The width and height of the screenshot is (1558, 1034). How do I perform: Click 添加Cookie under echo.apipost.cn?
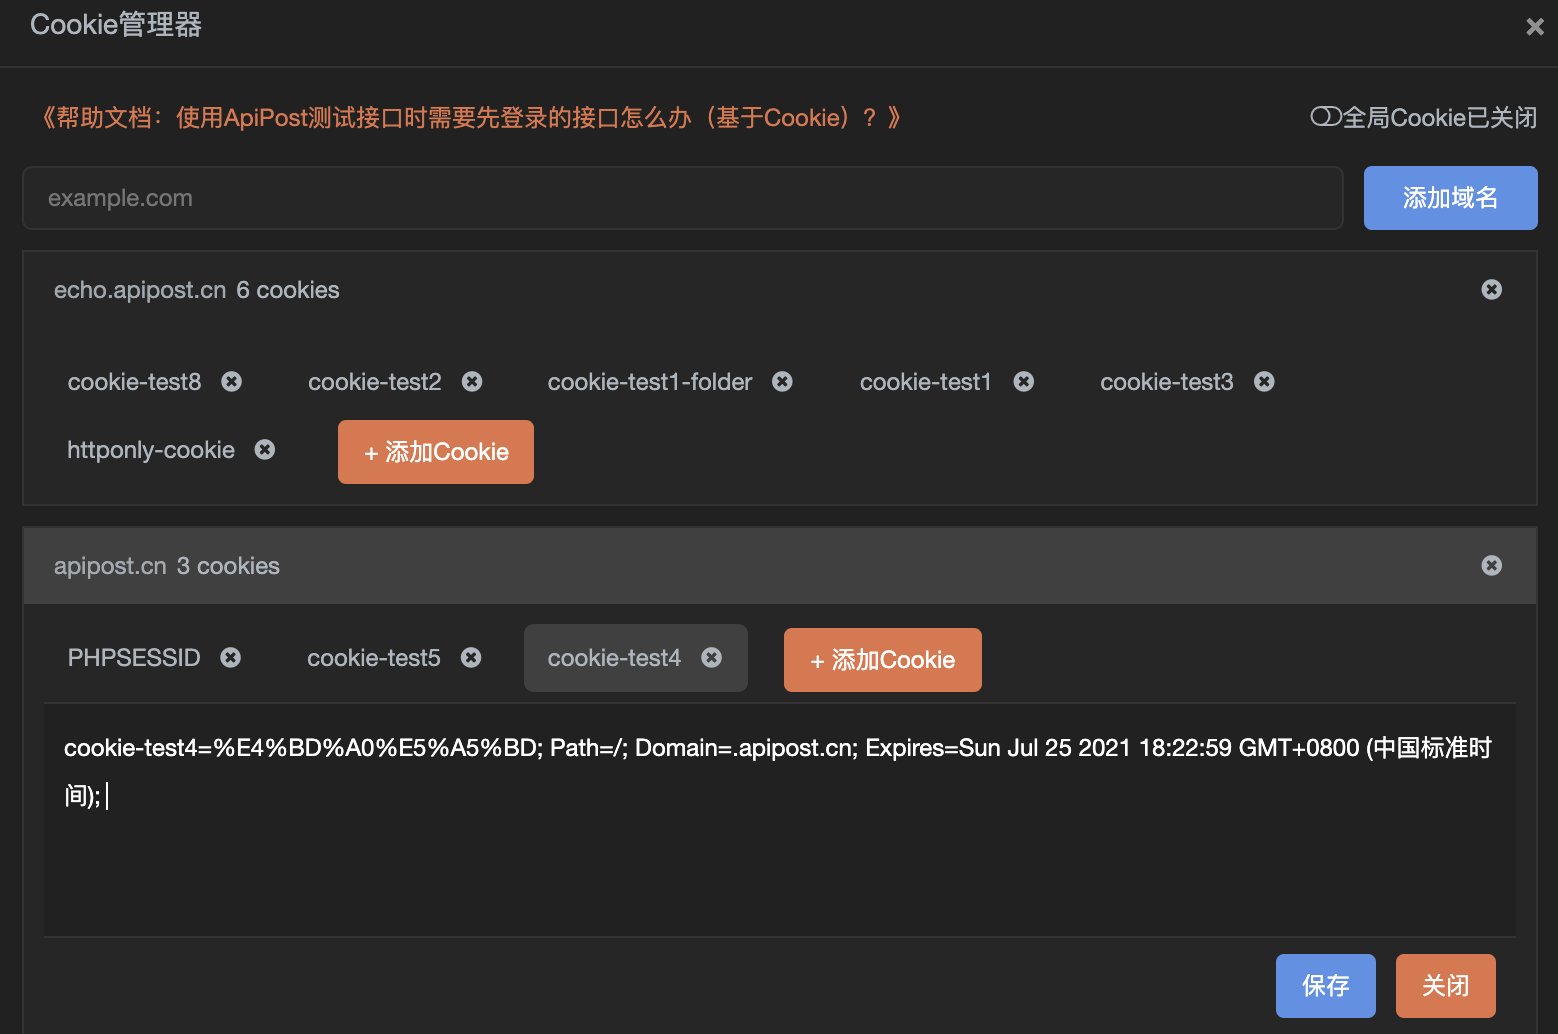pos(435,451)
